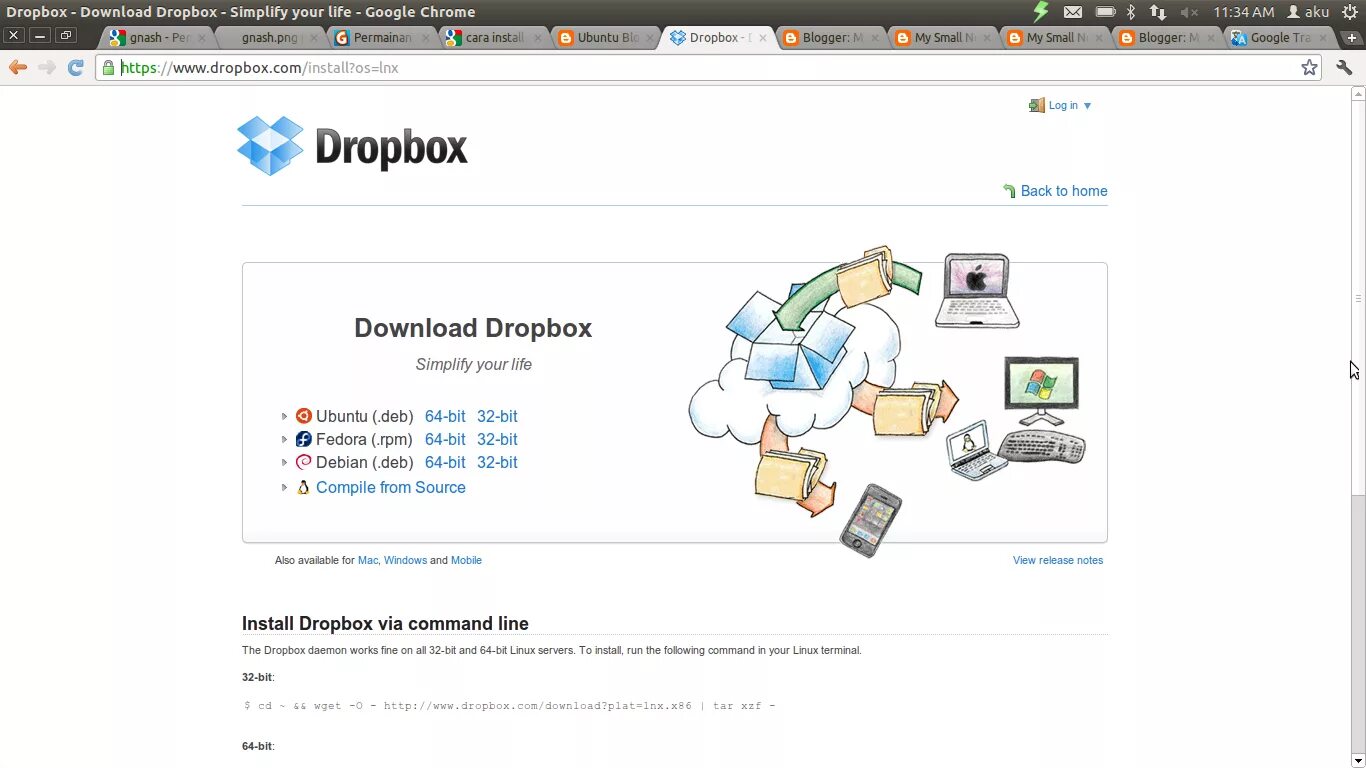The height and width of the screenshot is (768, 1366).
Task: Show the calendar from 11:34 AM clock
Action: tap(1243, 12)
